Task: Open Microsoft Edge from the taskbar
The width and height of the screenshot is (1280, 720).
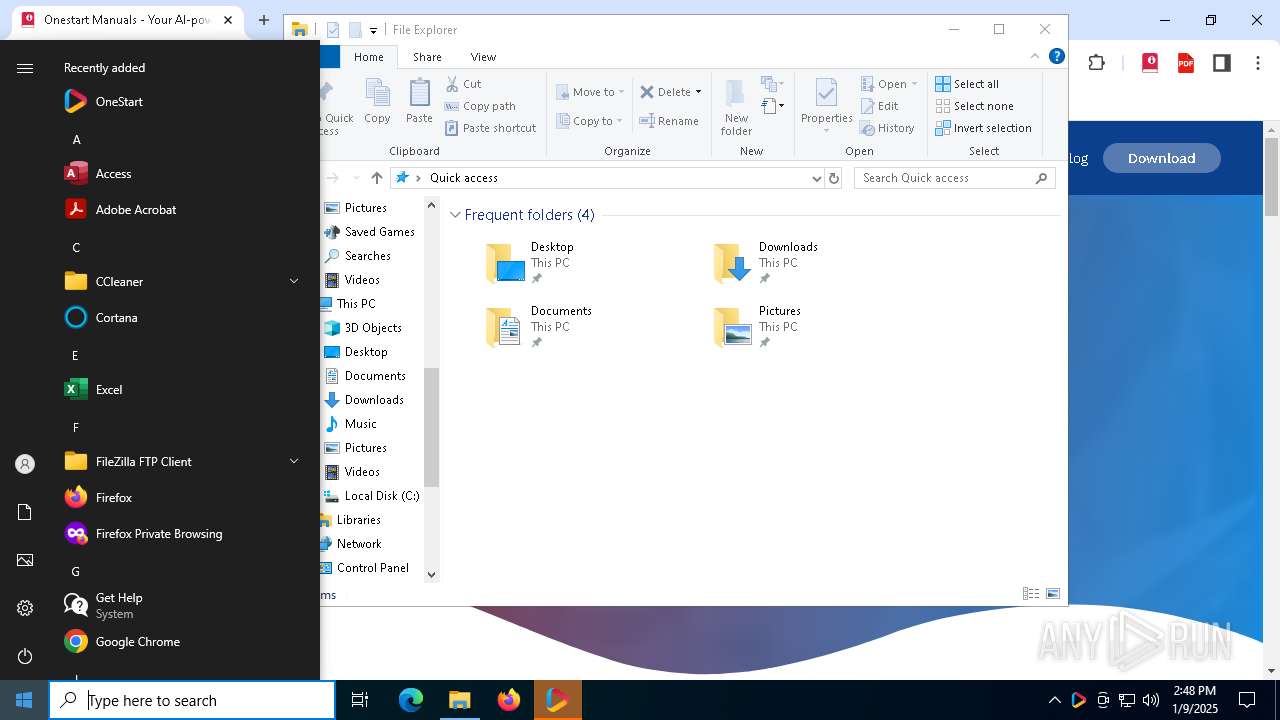Action: [x=411, y=700]
